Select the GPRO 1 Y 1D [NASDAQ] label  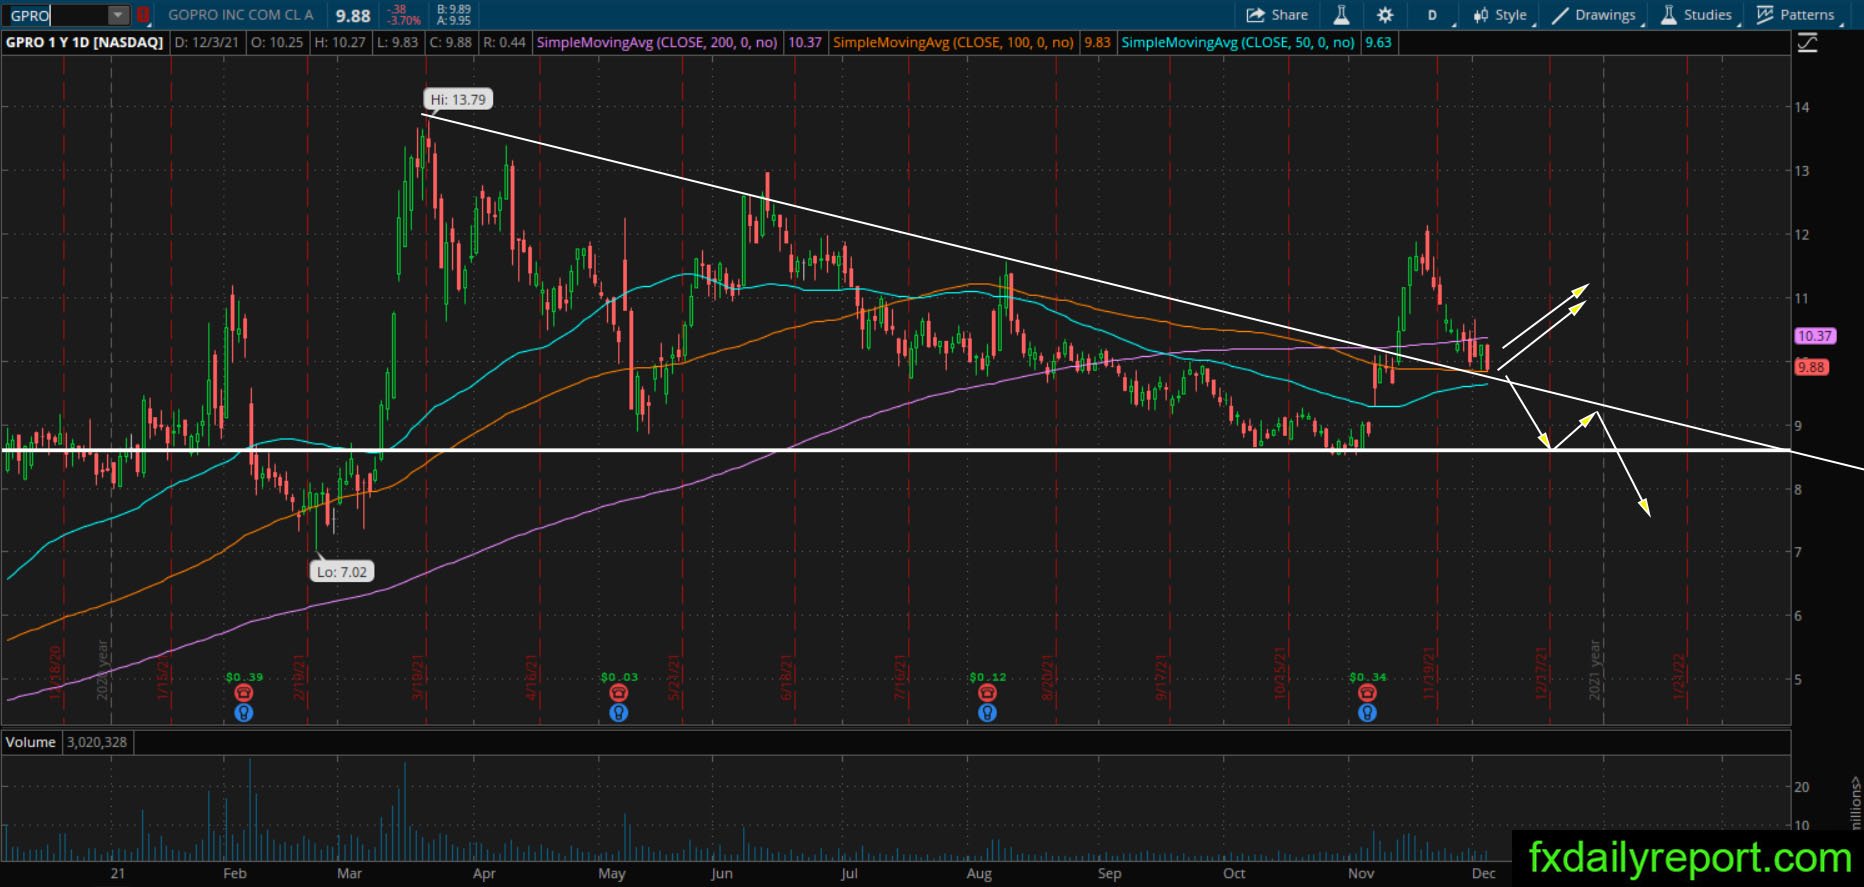coord(85,43)
